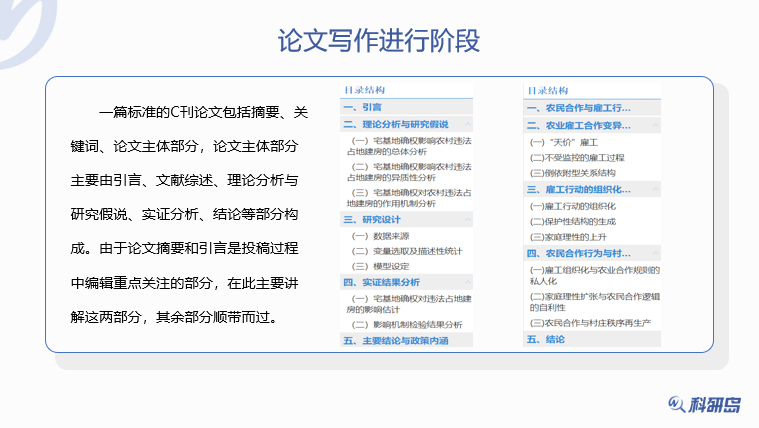Screen dimensions: 759x428
Task: Open 一、农民合作与雇工行… heading
Action: click(578, 108)
